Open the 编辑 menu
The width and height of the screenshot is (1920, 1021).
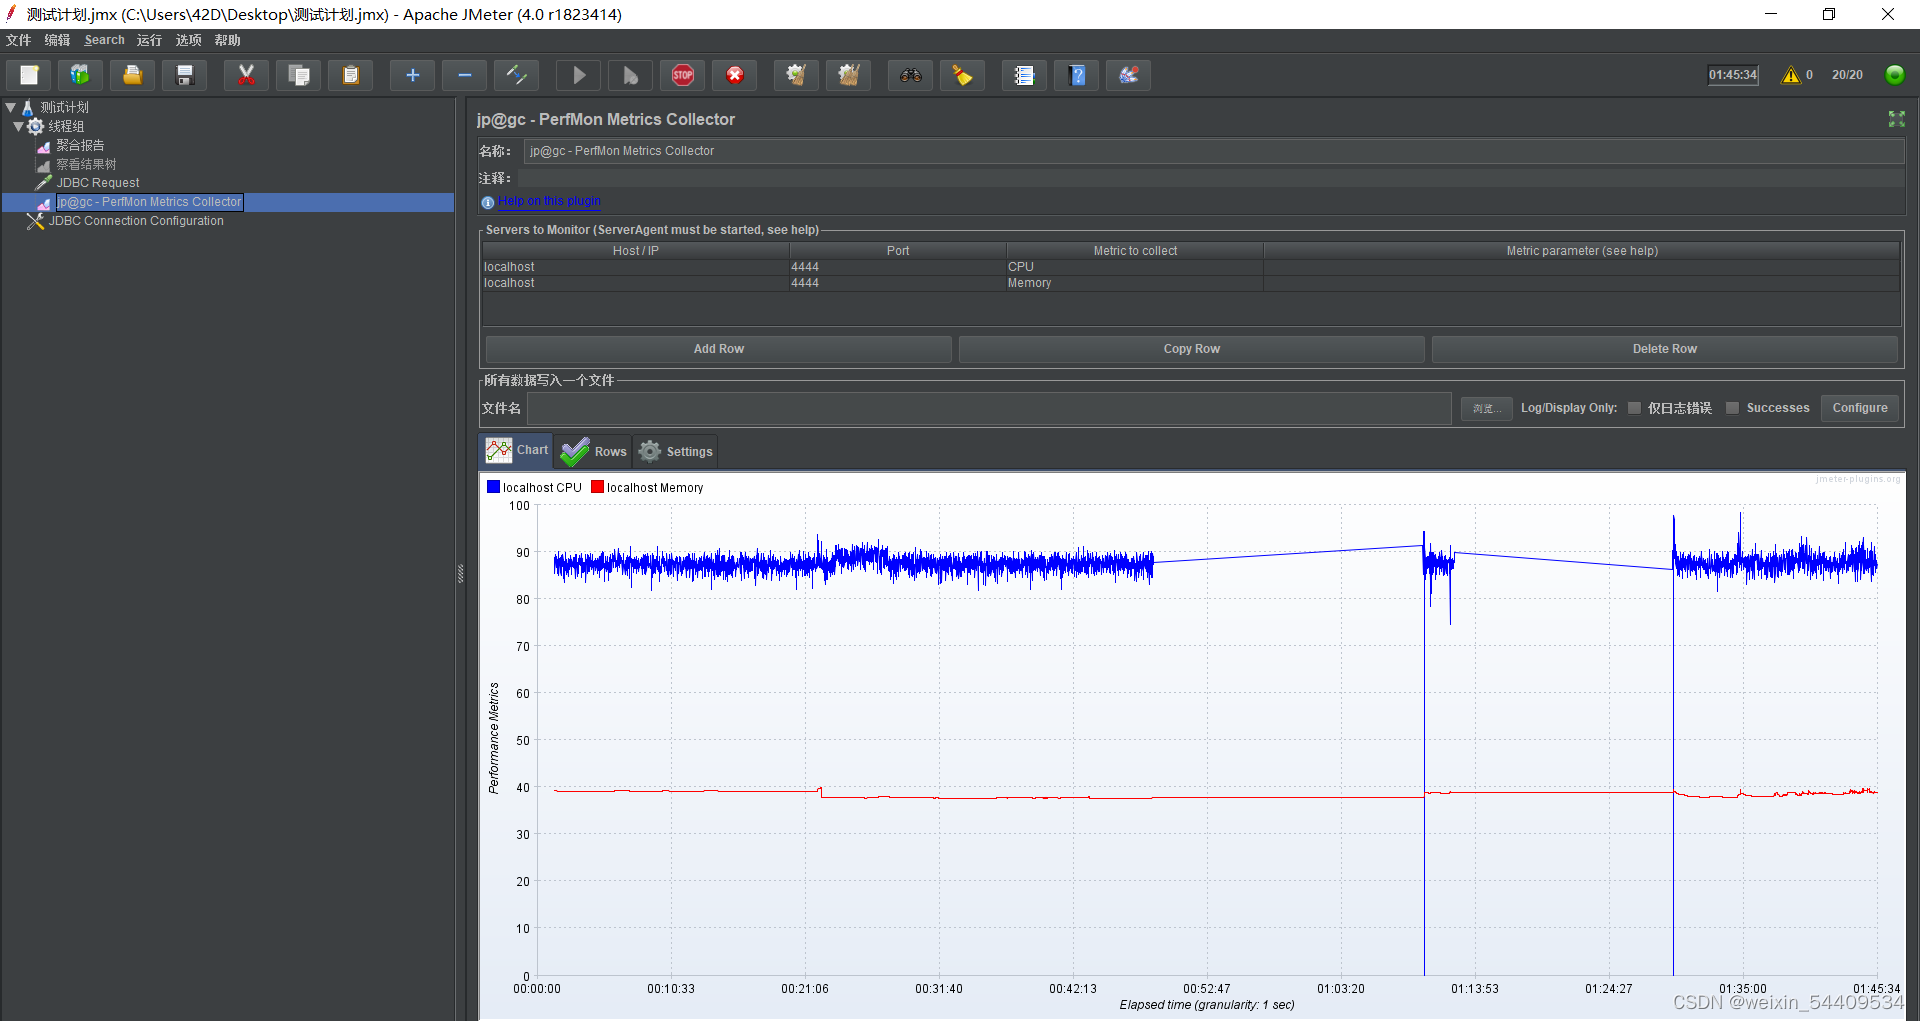[x=57, y=40]
